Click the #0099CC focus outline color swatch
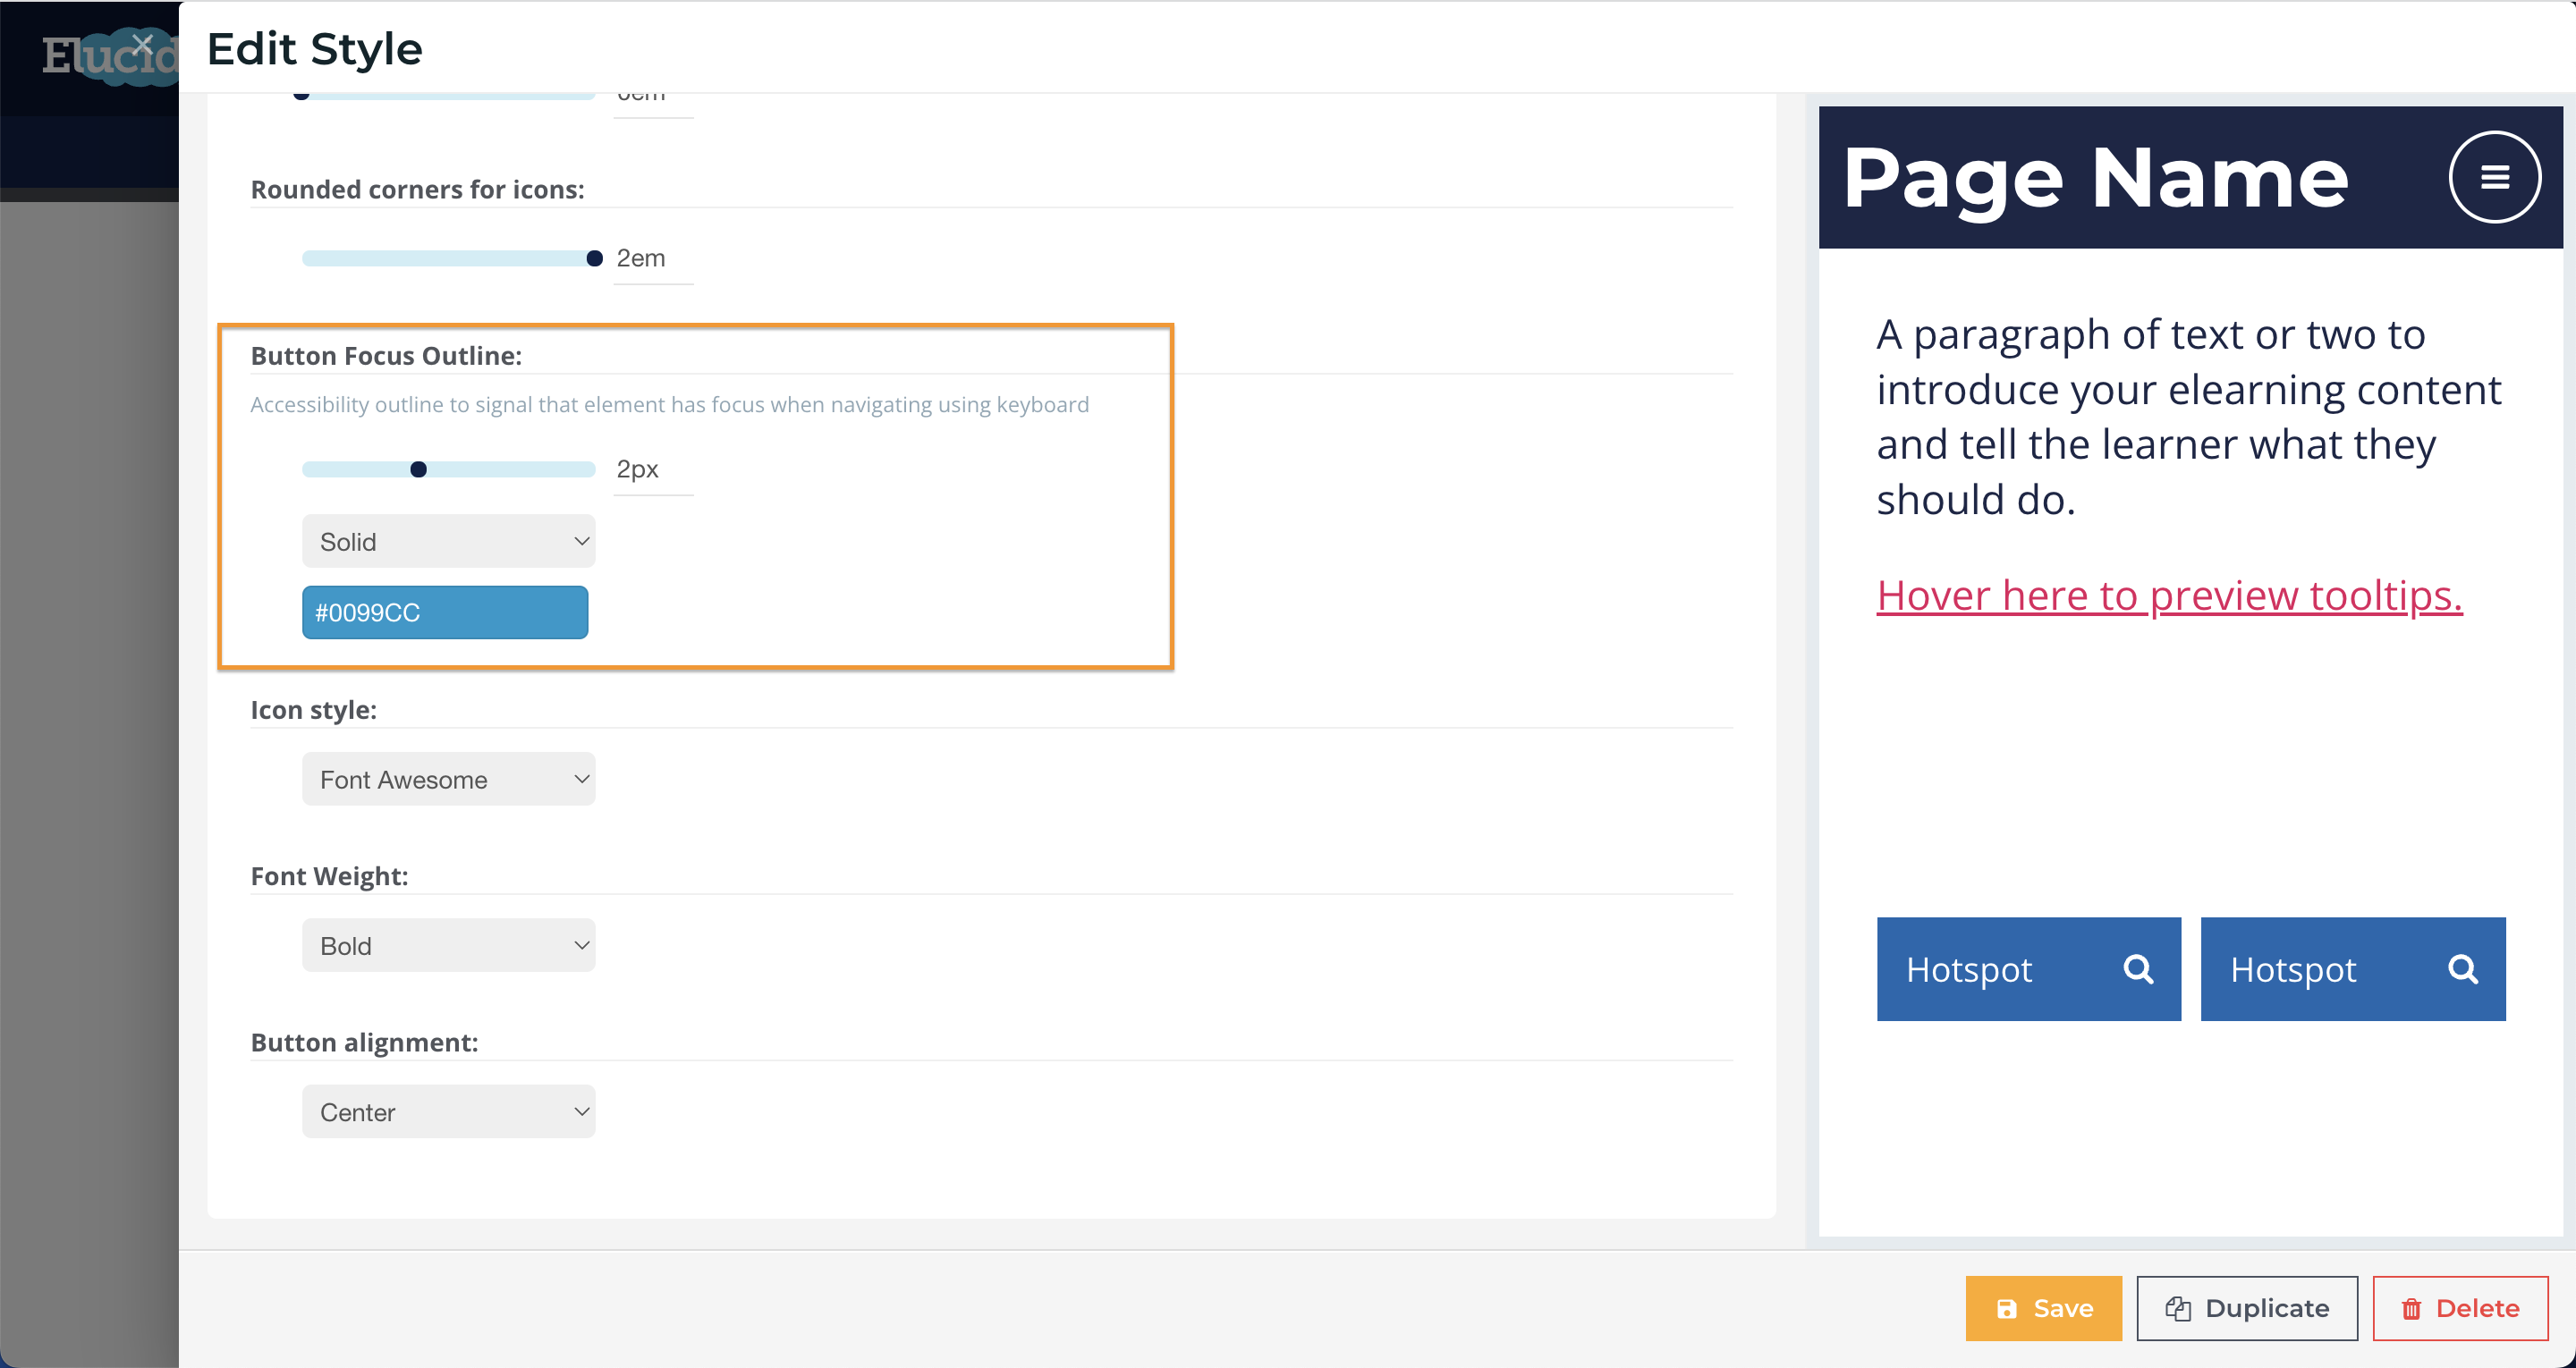The width and height of the screenshot is (2576, 1368). click(445, 612)
